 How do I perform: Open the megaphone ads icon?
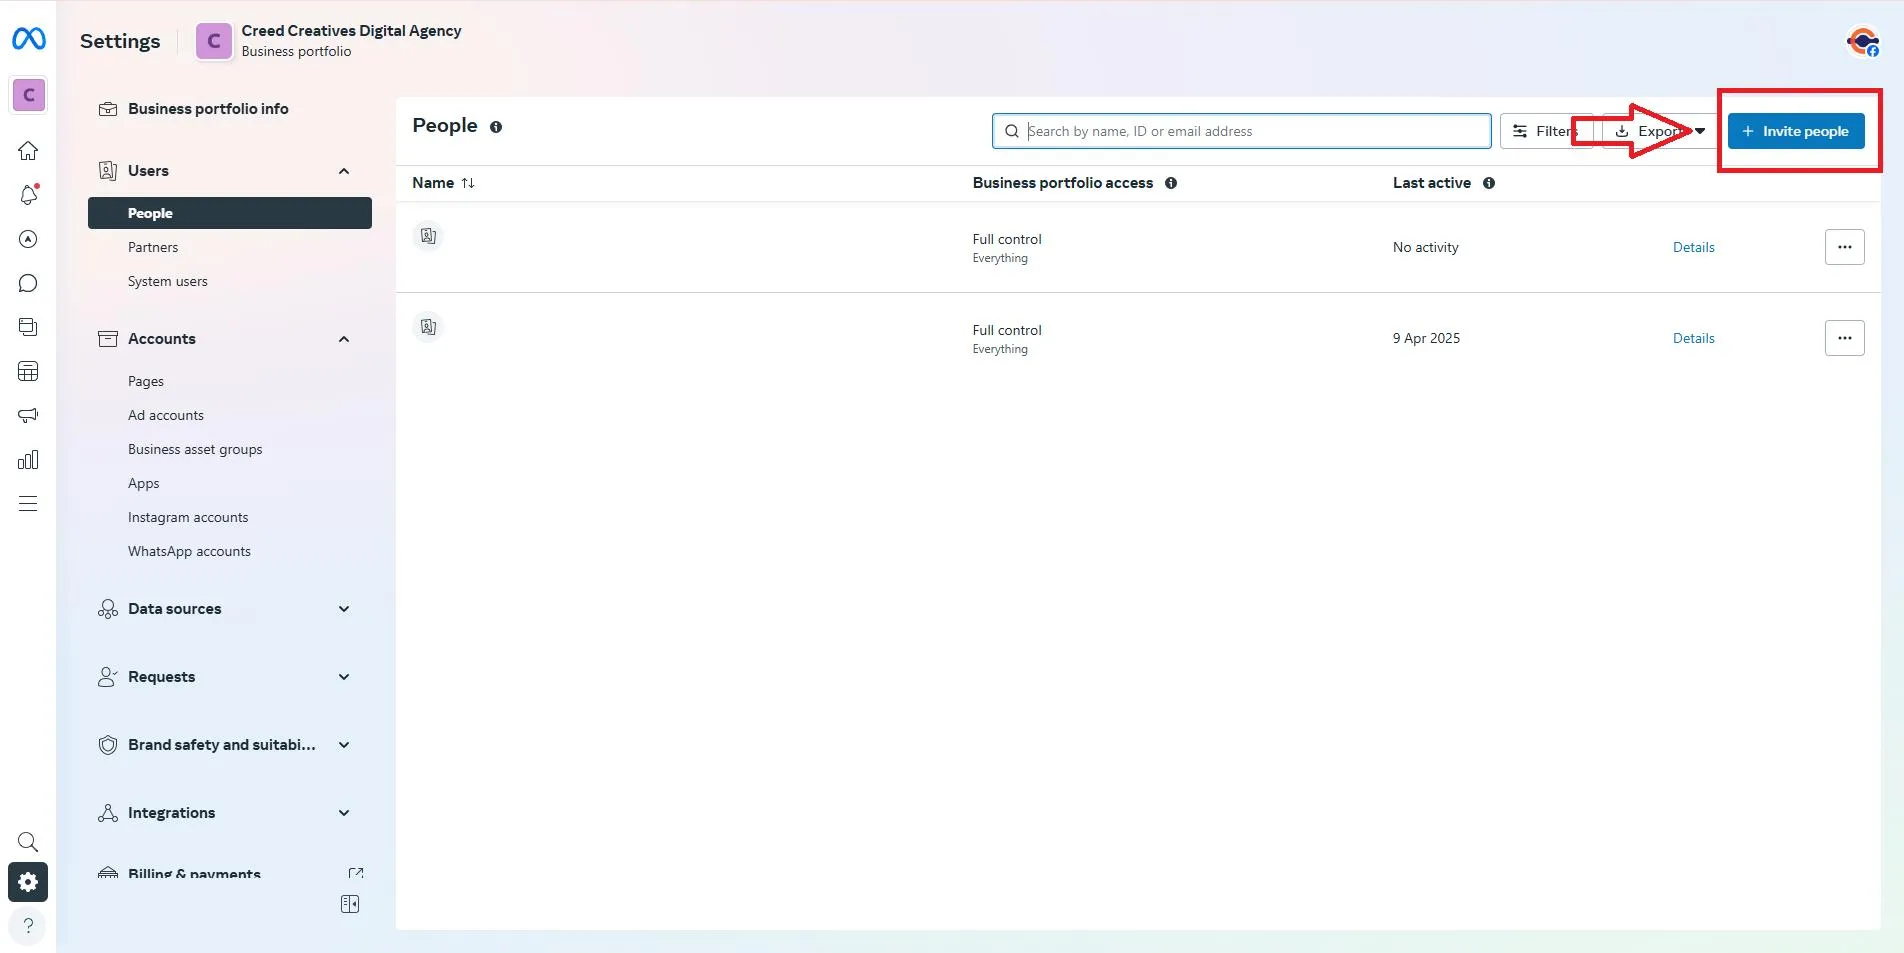tap(28, 415)
